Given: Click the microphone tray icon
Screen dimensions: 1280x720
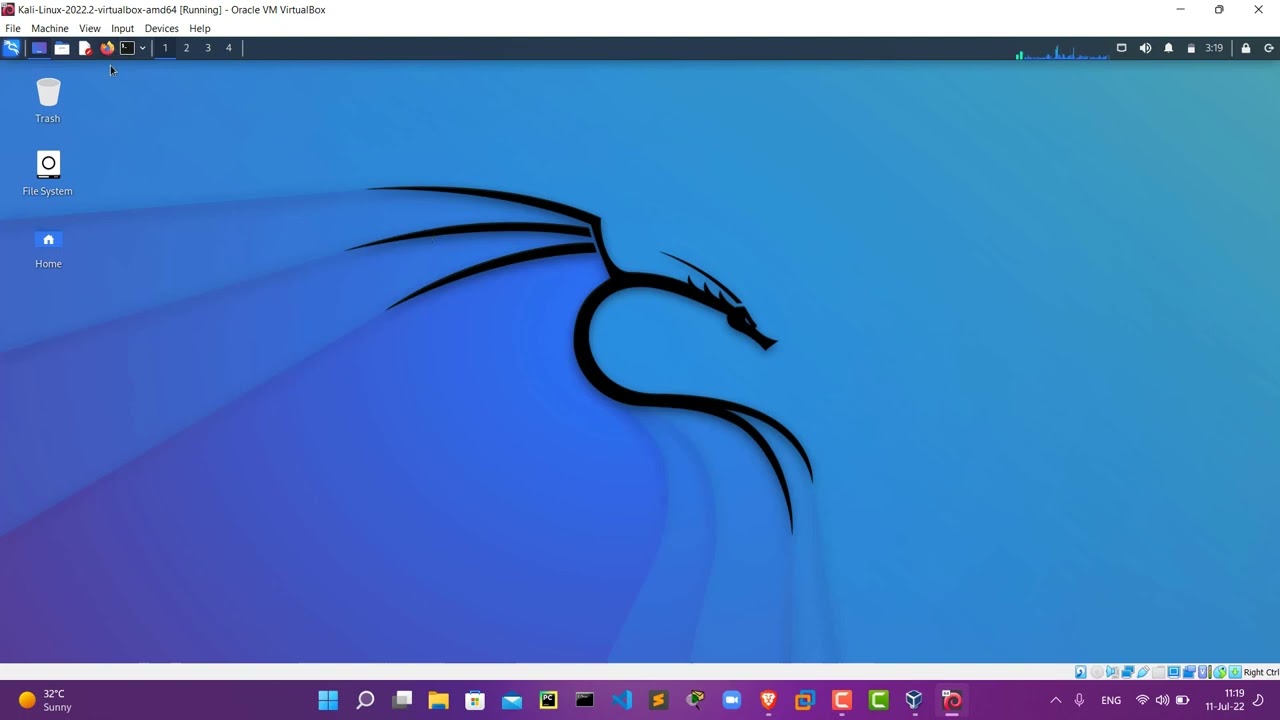Looking at the screenshot, I should (x=1079, y=700).
